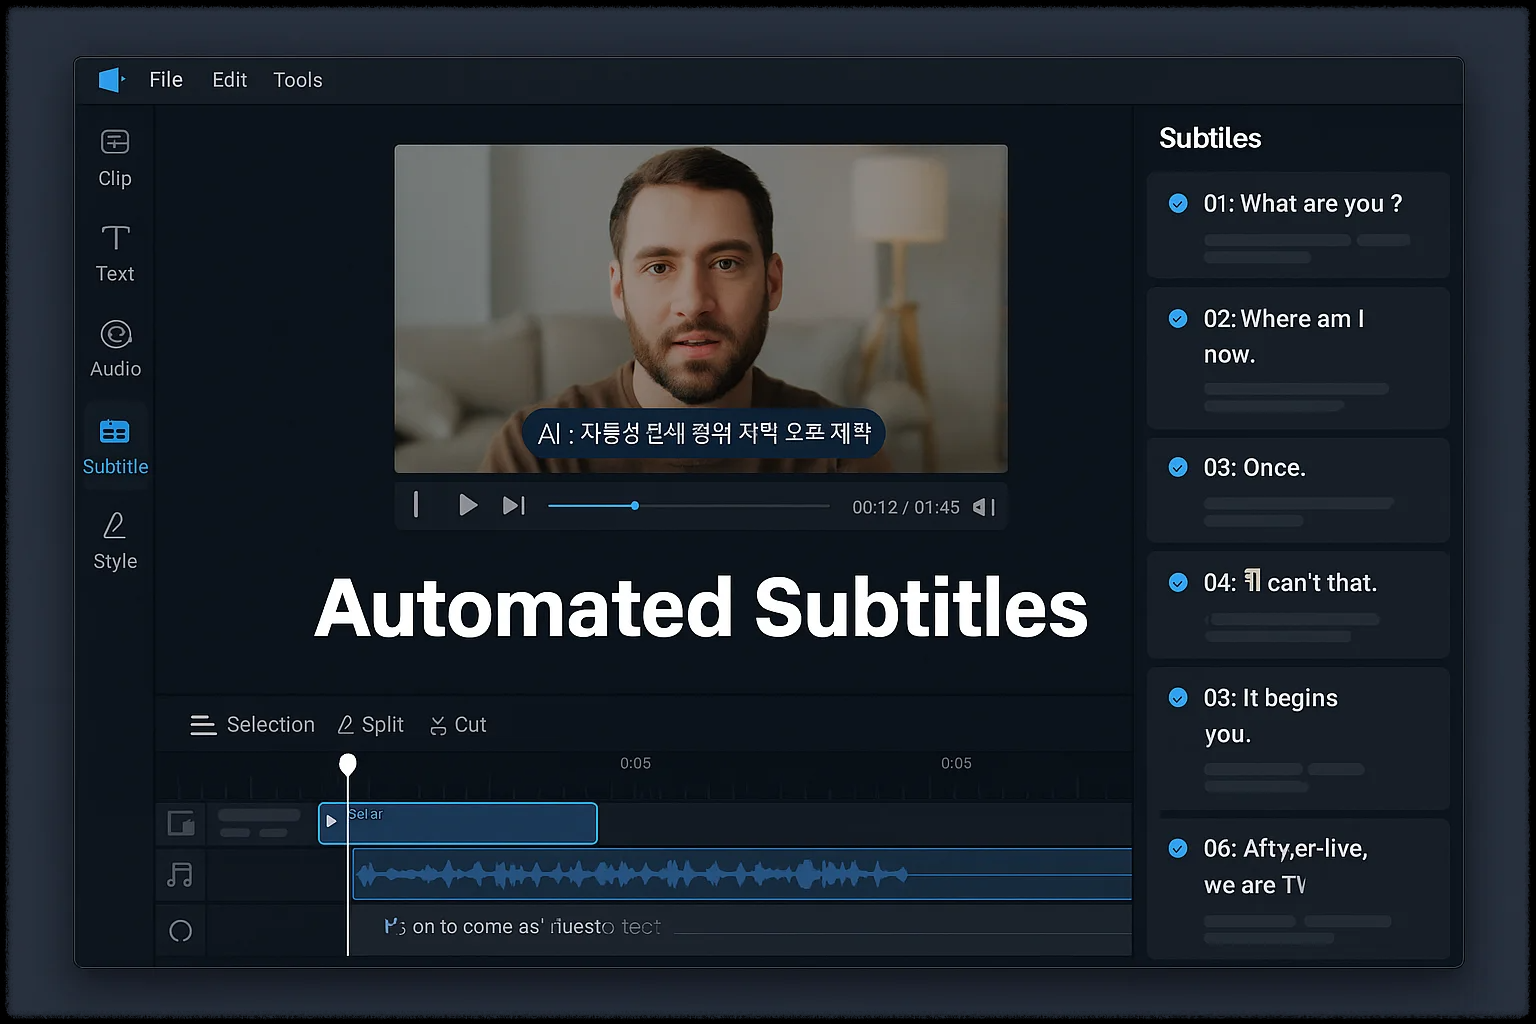Select subtitle text '04: can't that.'

pos(1291,583)
